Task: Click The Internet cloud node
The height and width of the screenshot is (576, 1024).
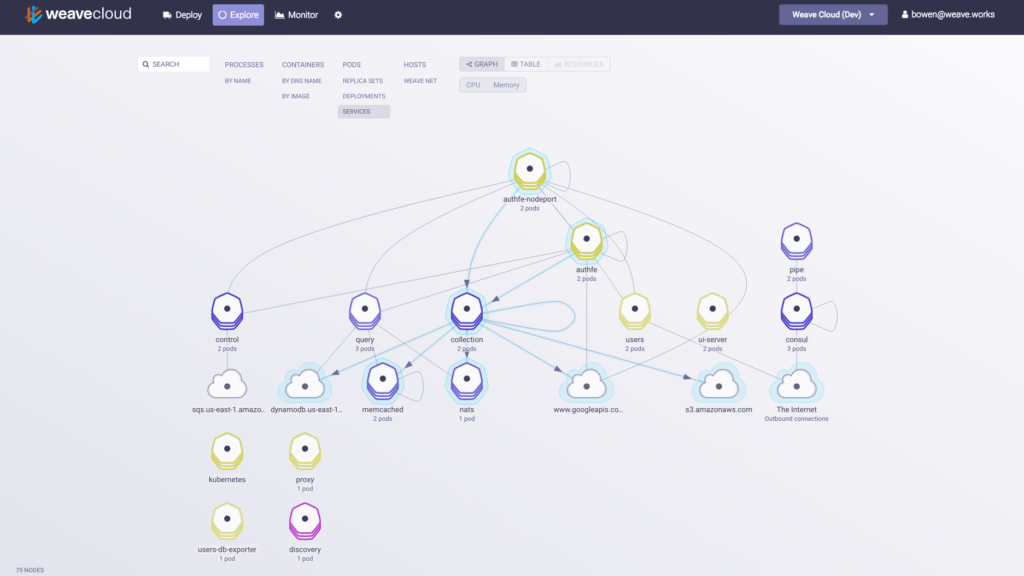Action: point(796,385)
